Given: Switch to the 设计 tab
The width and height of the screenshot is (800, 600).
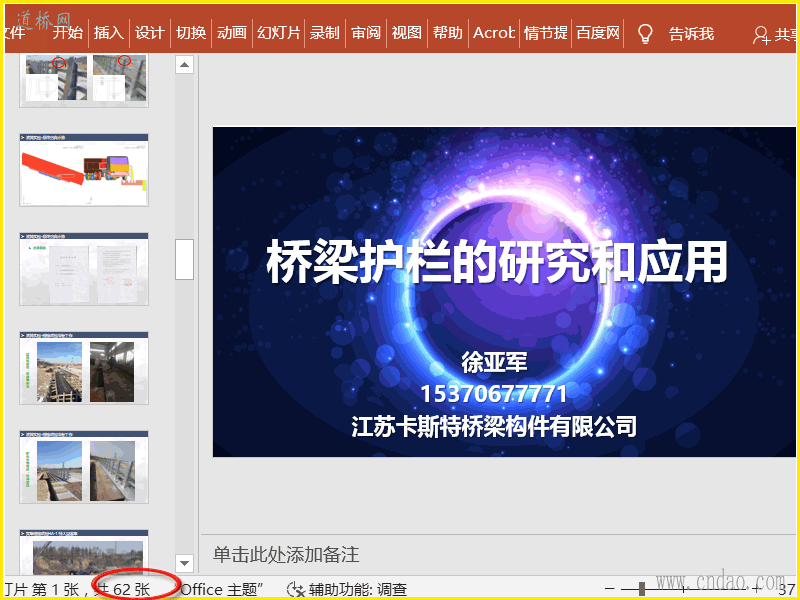Looking at the screenshot, I should tap(149, 33).
